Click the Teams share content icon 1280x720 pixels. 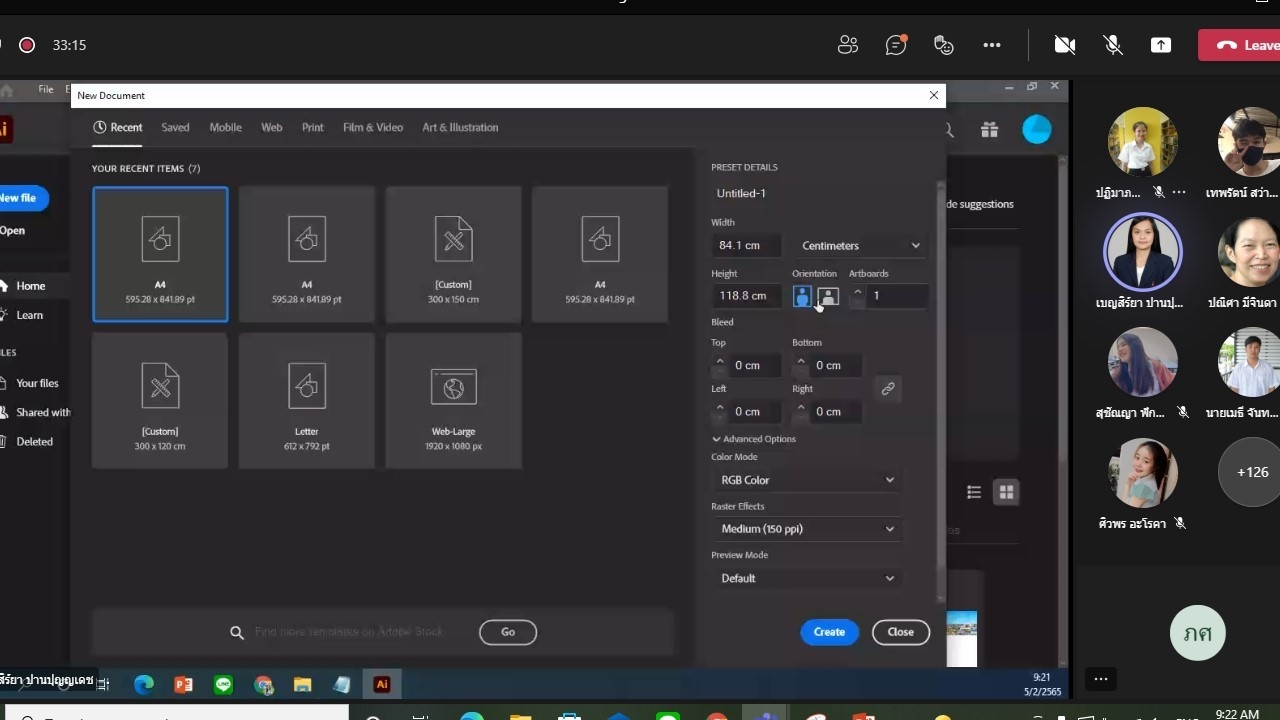[x=1161, y=45]
